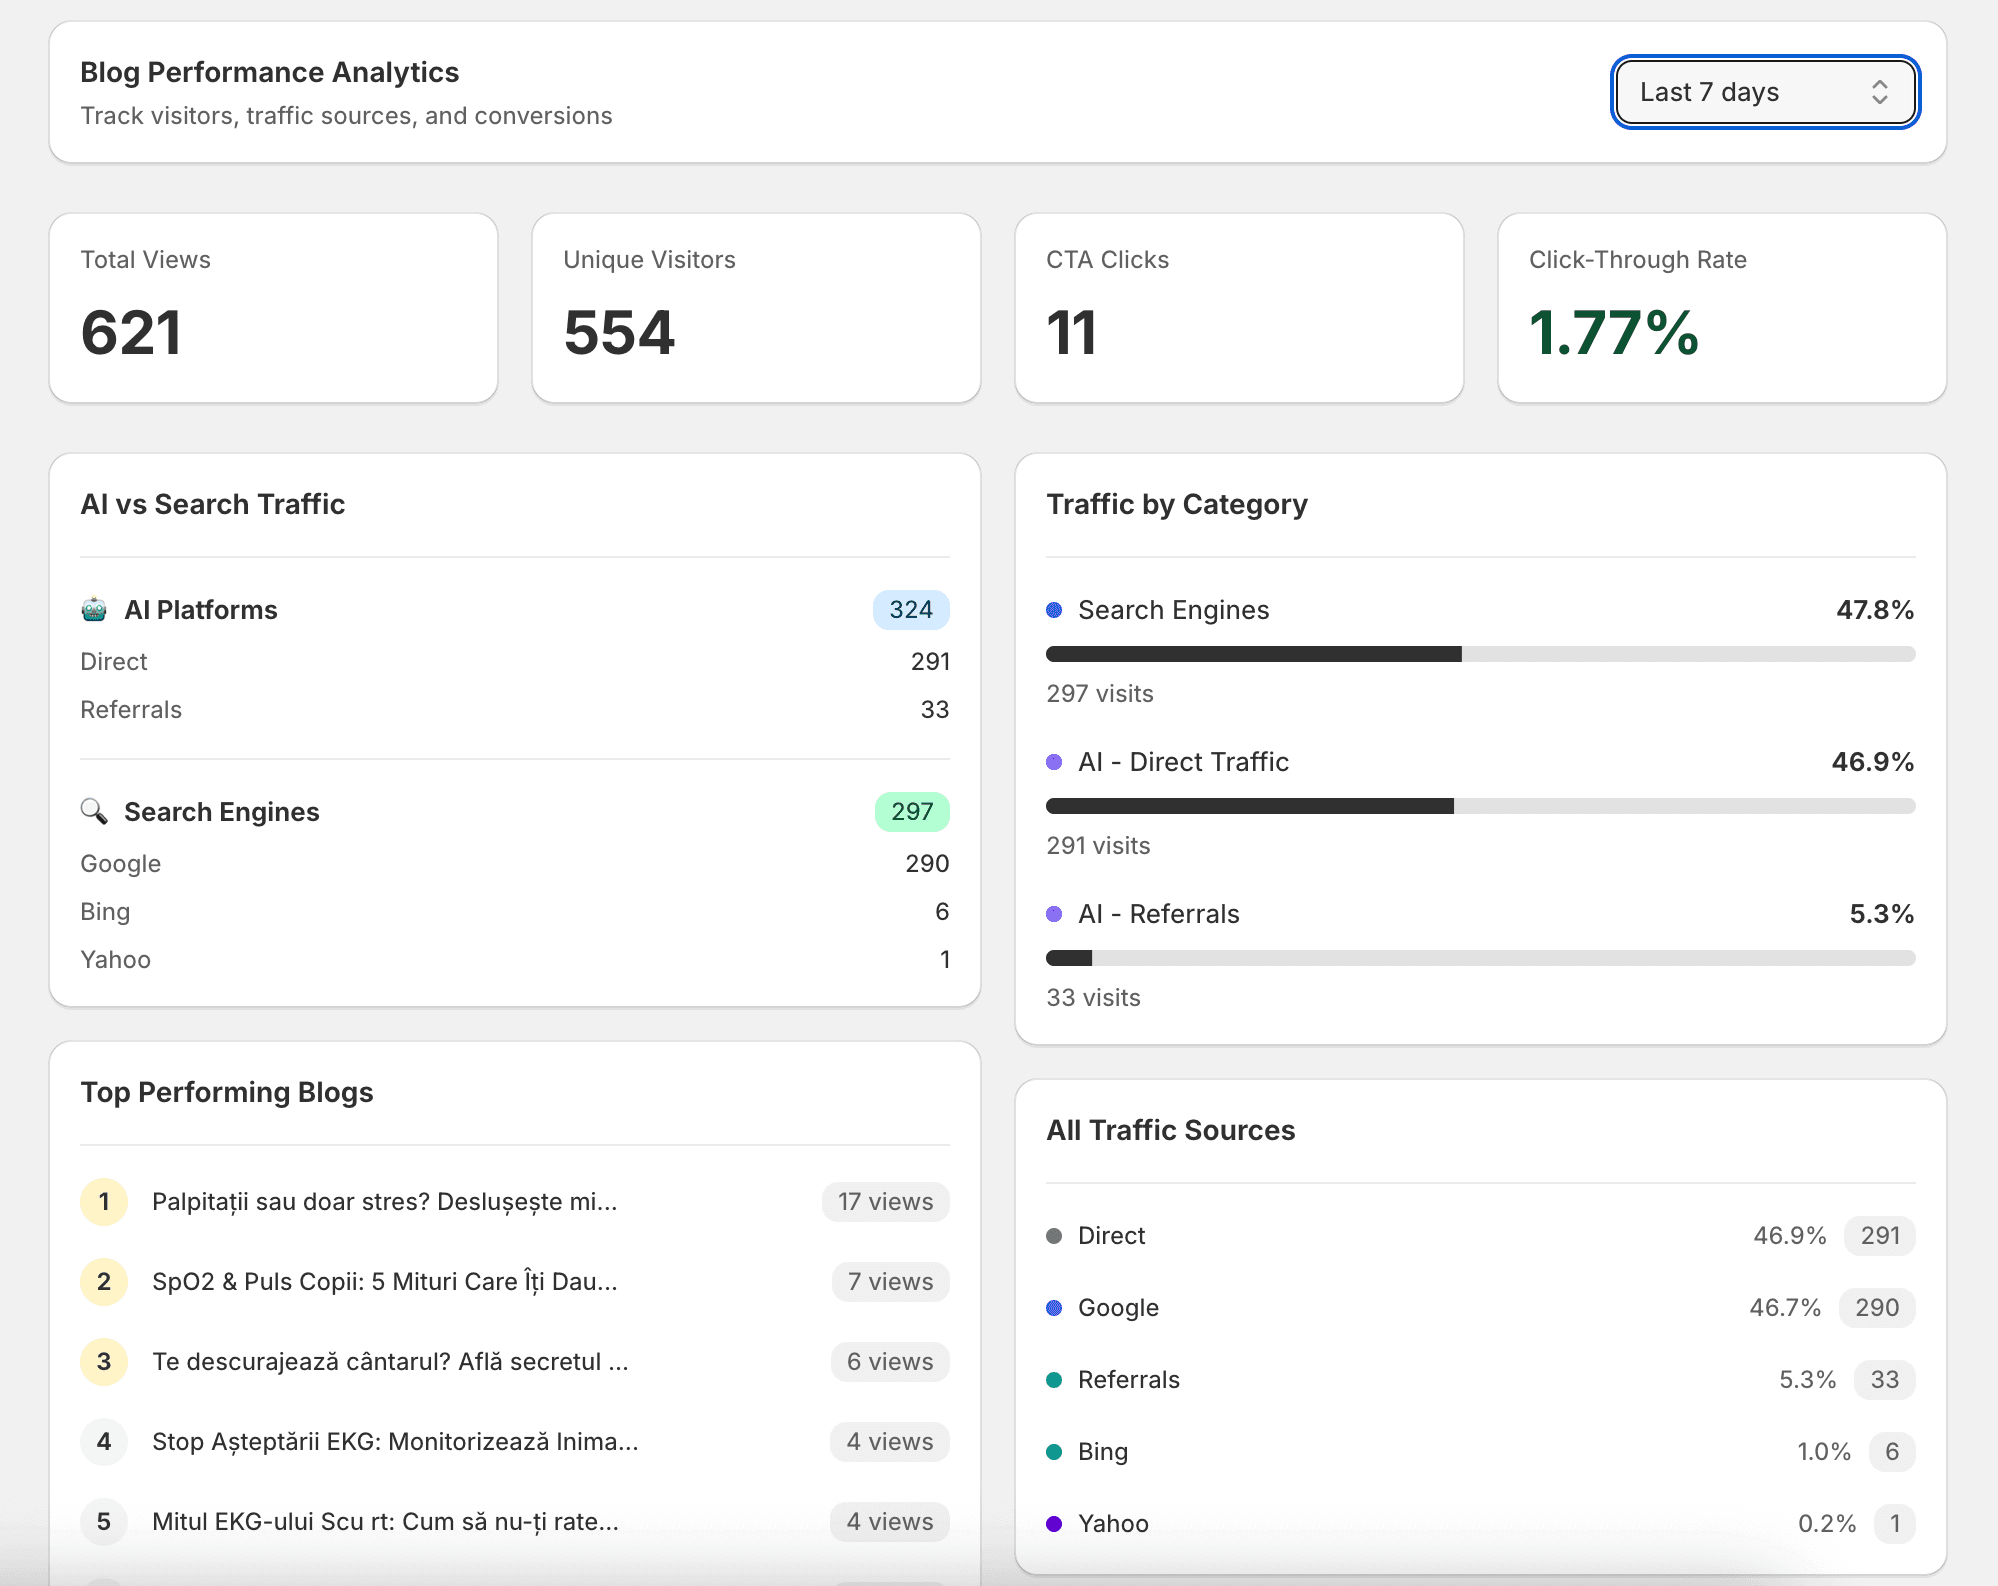Click the gray dot beside Direct traffic source

pyautogui.click(x=1054, y=1236)
